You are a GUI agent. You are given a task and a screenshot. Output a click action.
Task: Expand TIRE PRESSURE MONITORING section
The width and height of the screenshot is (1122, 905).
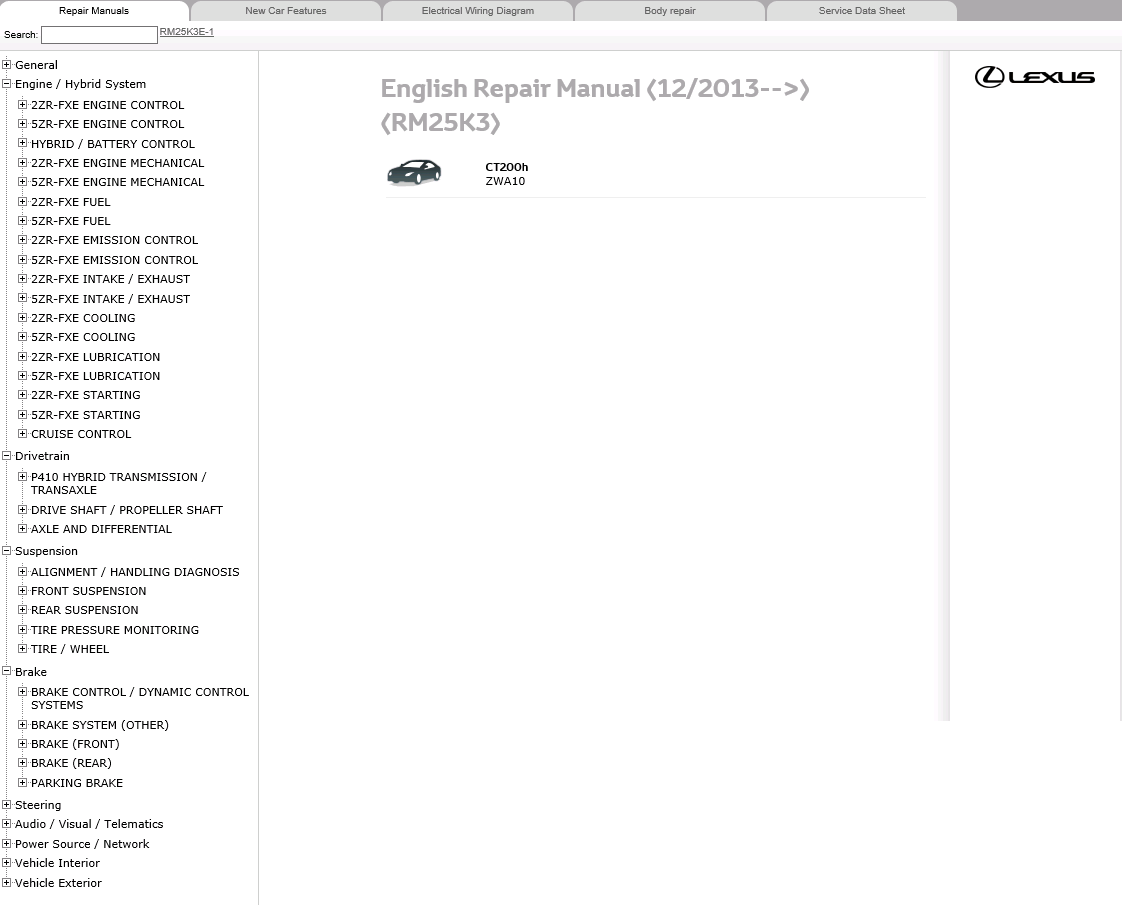(x=22, y=630)
